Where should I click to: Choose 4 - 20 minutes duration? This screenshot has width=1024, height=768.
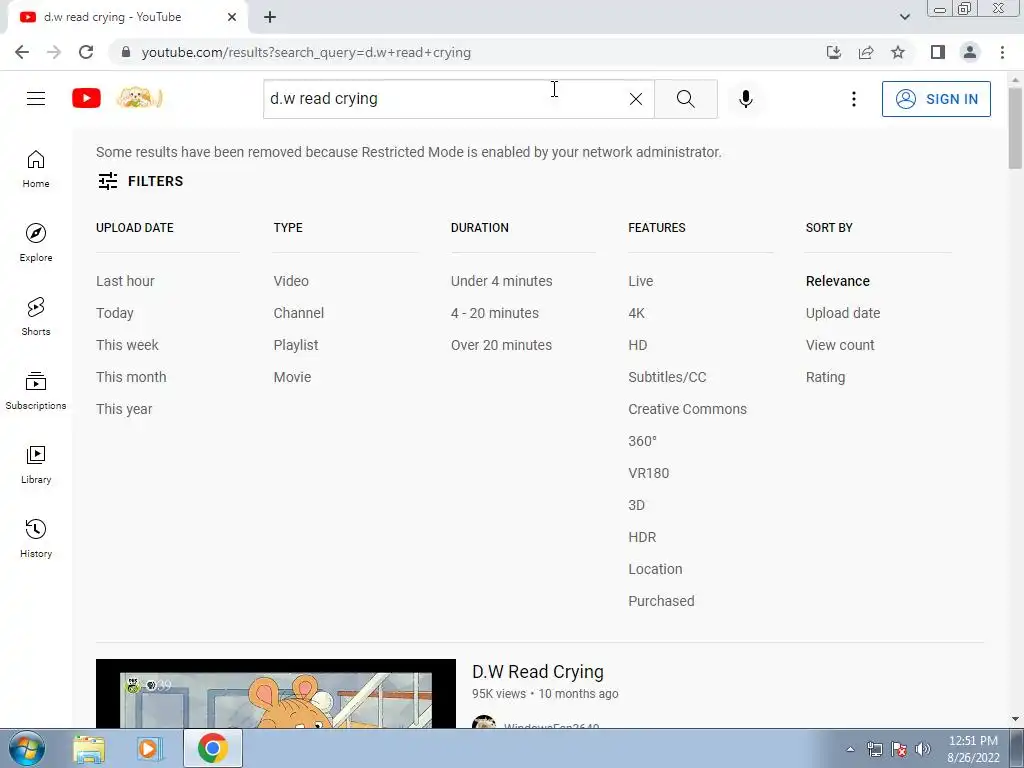pyautogui.click(x=495, y=313)
